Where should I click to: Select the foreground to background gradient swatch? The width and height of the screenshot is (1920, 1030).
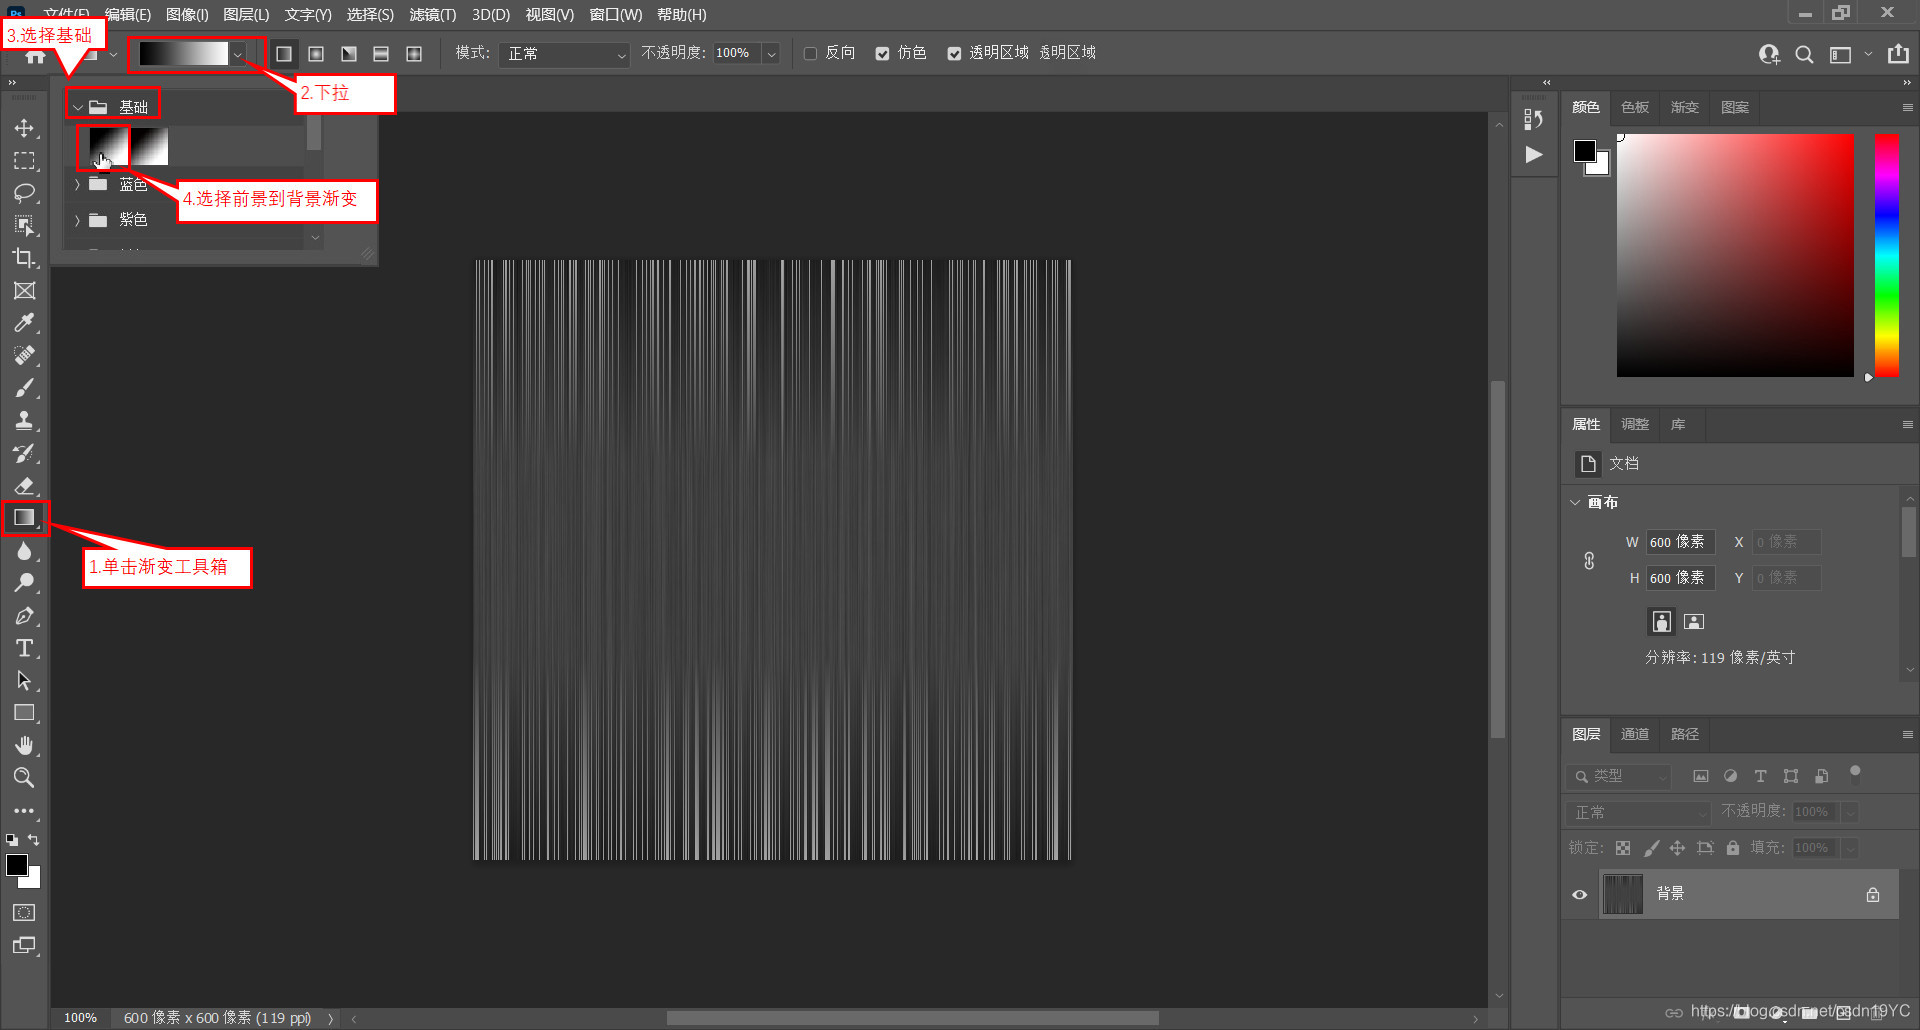[x=108, y=147]
